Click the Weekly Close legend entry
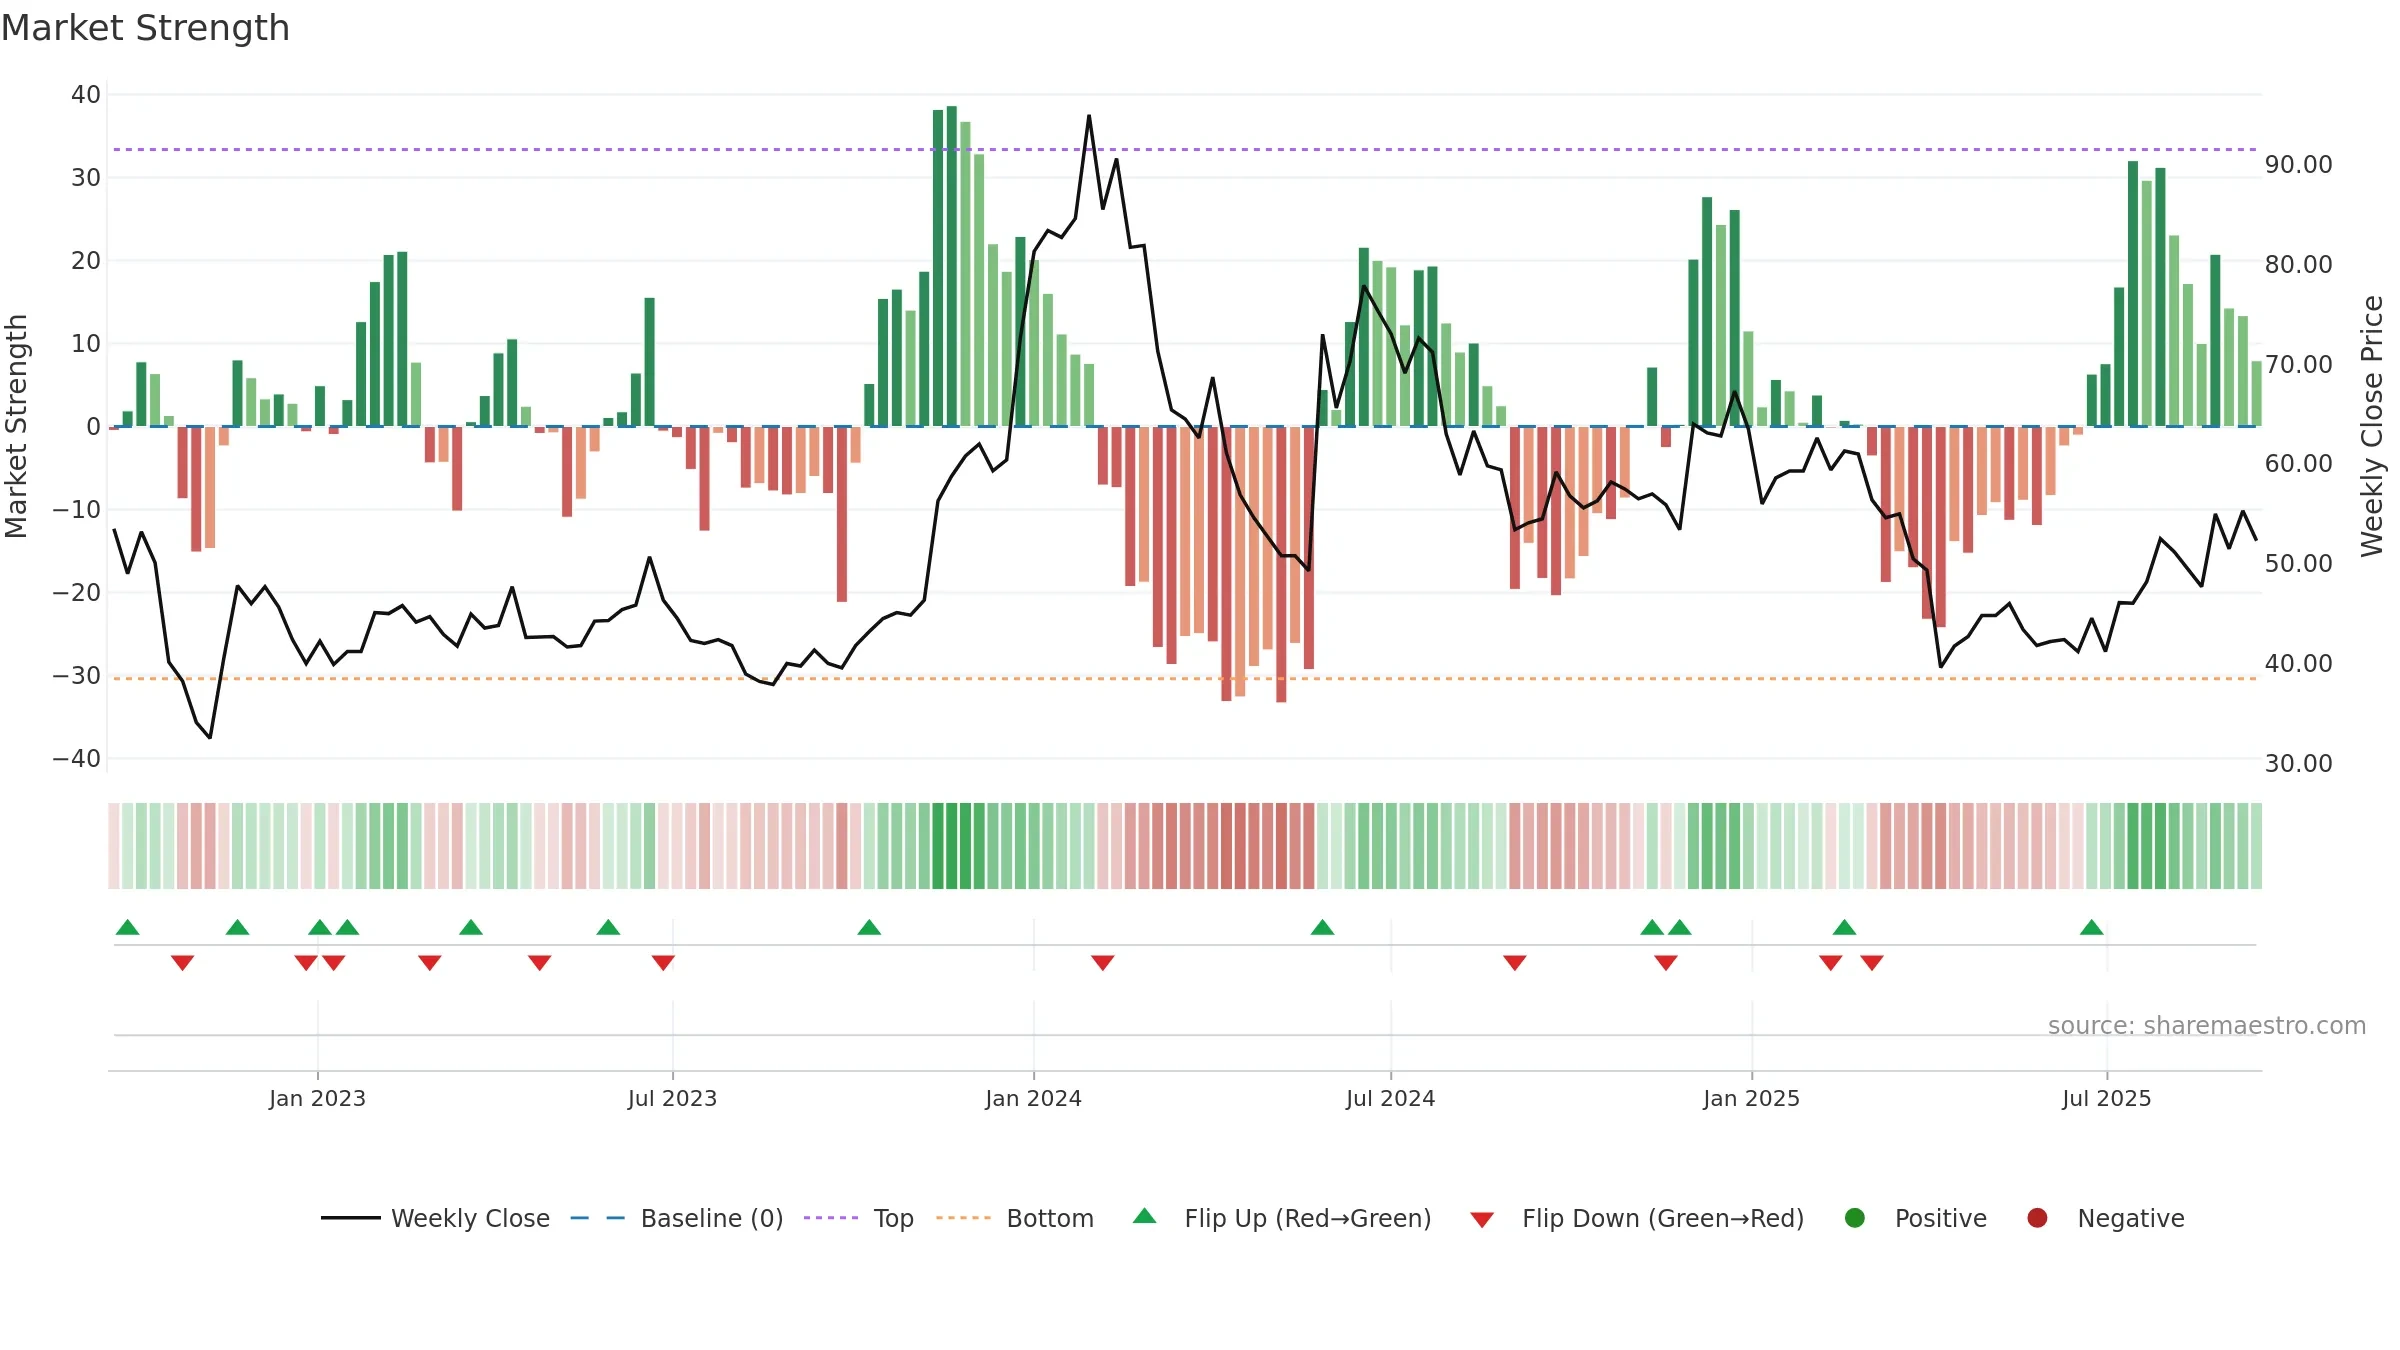Screen dimensions: 2400x1350 pos(435,1218)
